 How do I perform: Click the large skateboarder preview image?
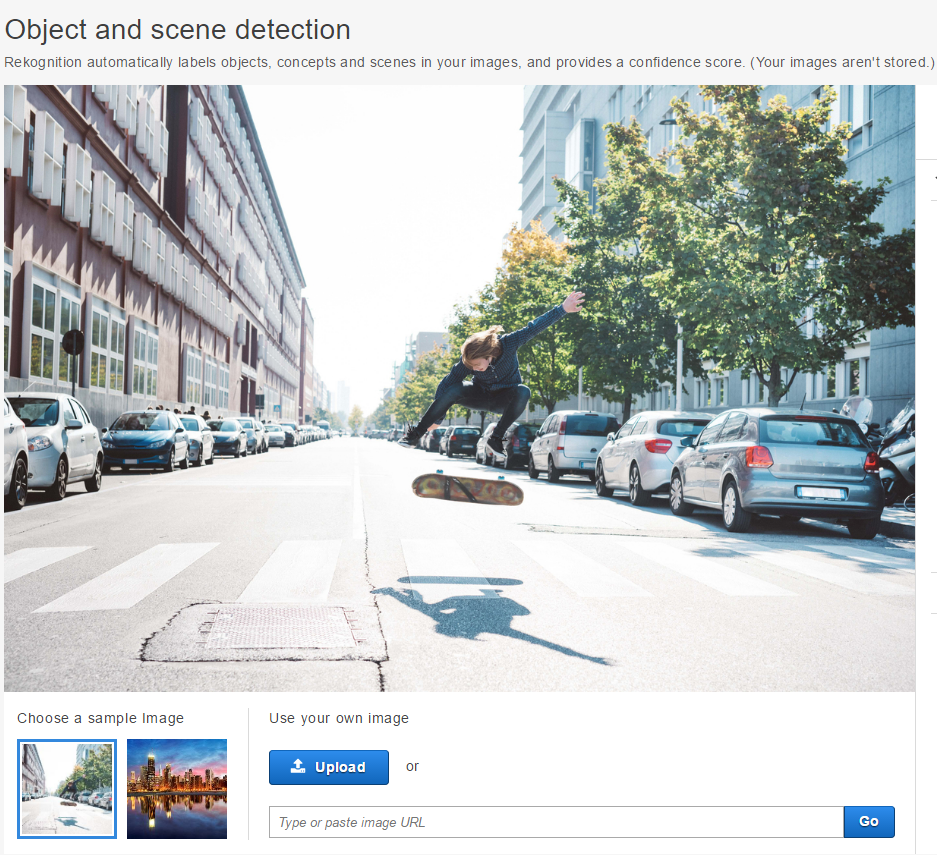pos(459,388)
